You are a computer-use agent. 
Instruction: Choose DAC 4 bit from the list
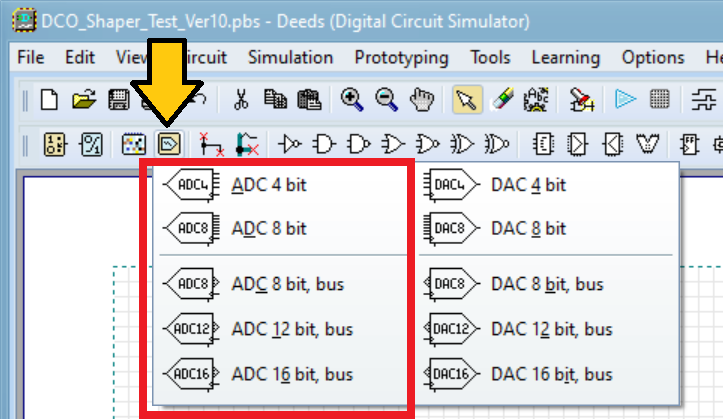pyautogui.click(x=546, y=185)
